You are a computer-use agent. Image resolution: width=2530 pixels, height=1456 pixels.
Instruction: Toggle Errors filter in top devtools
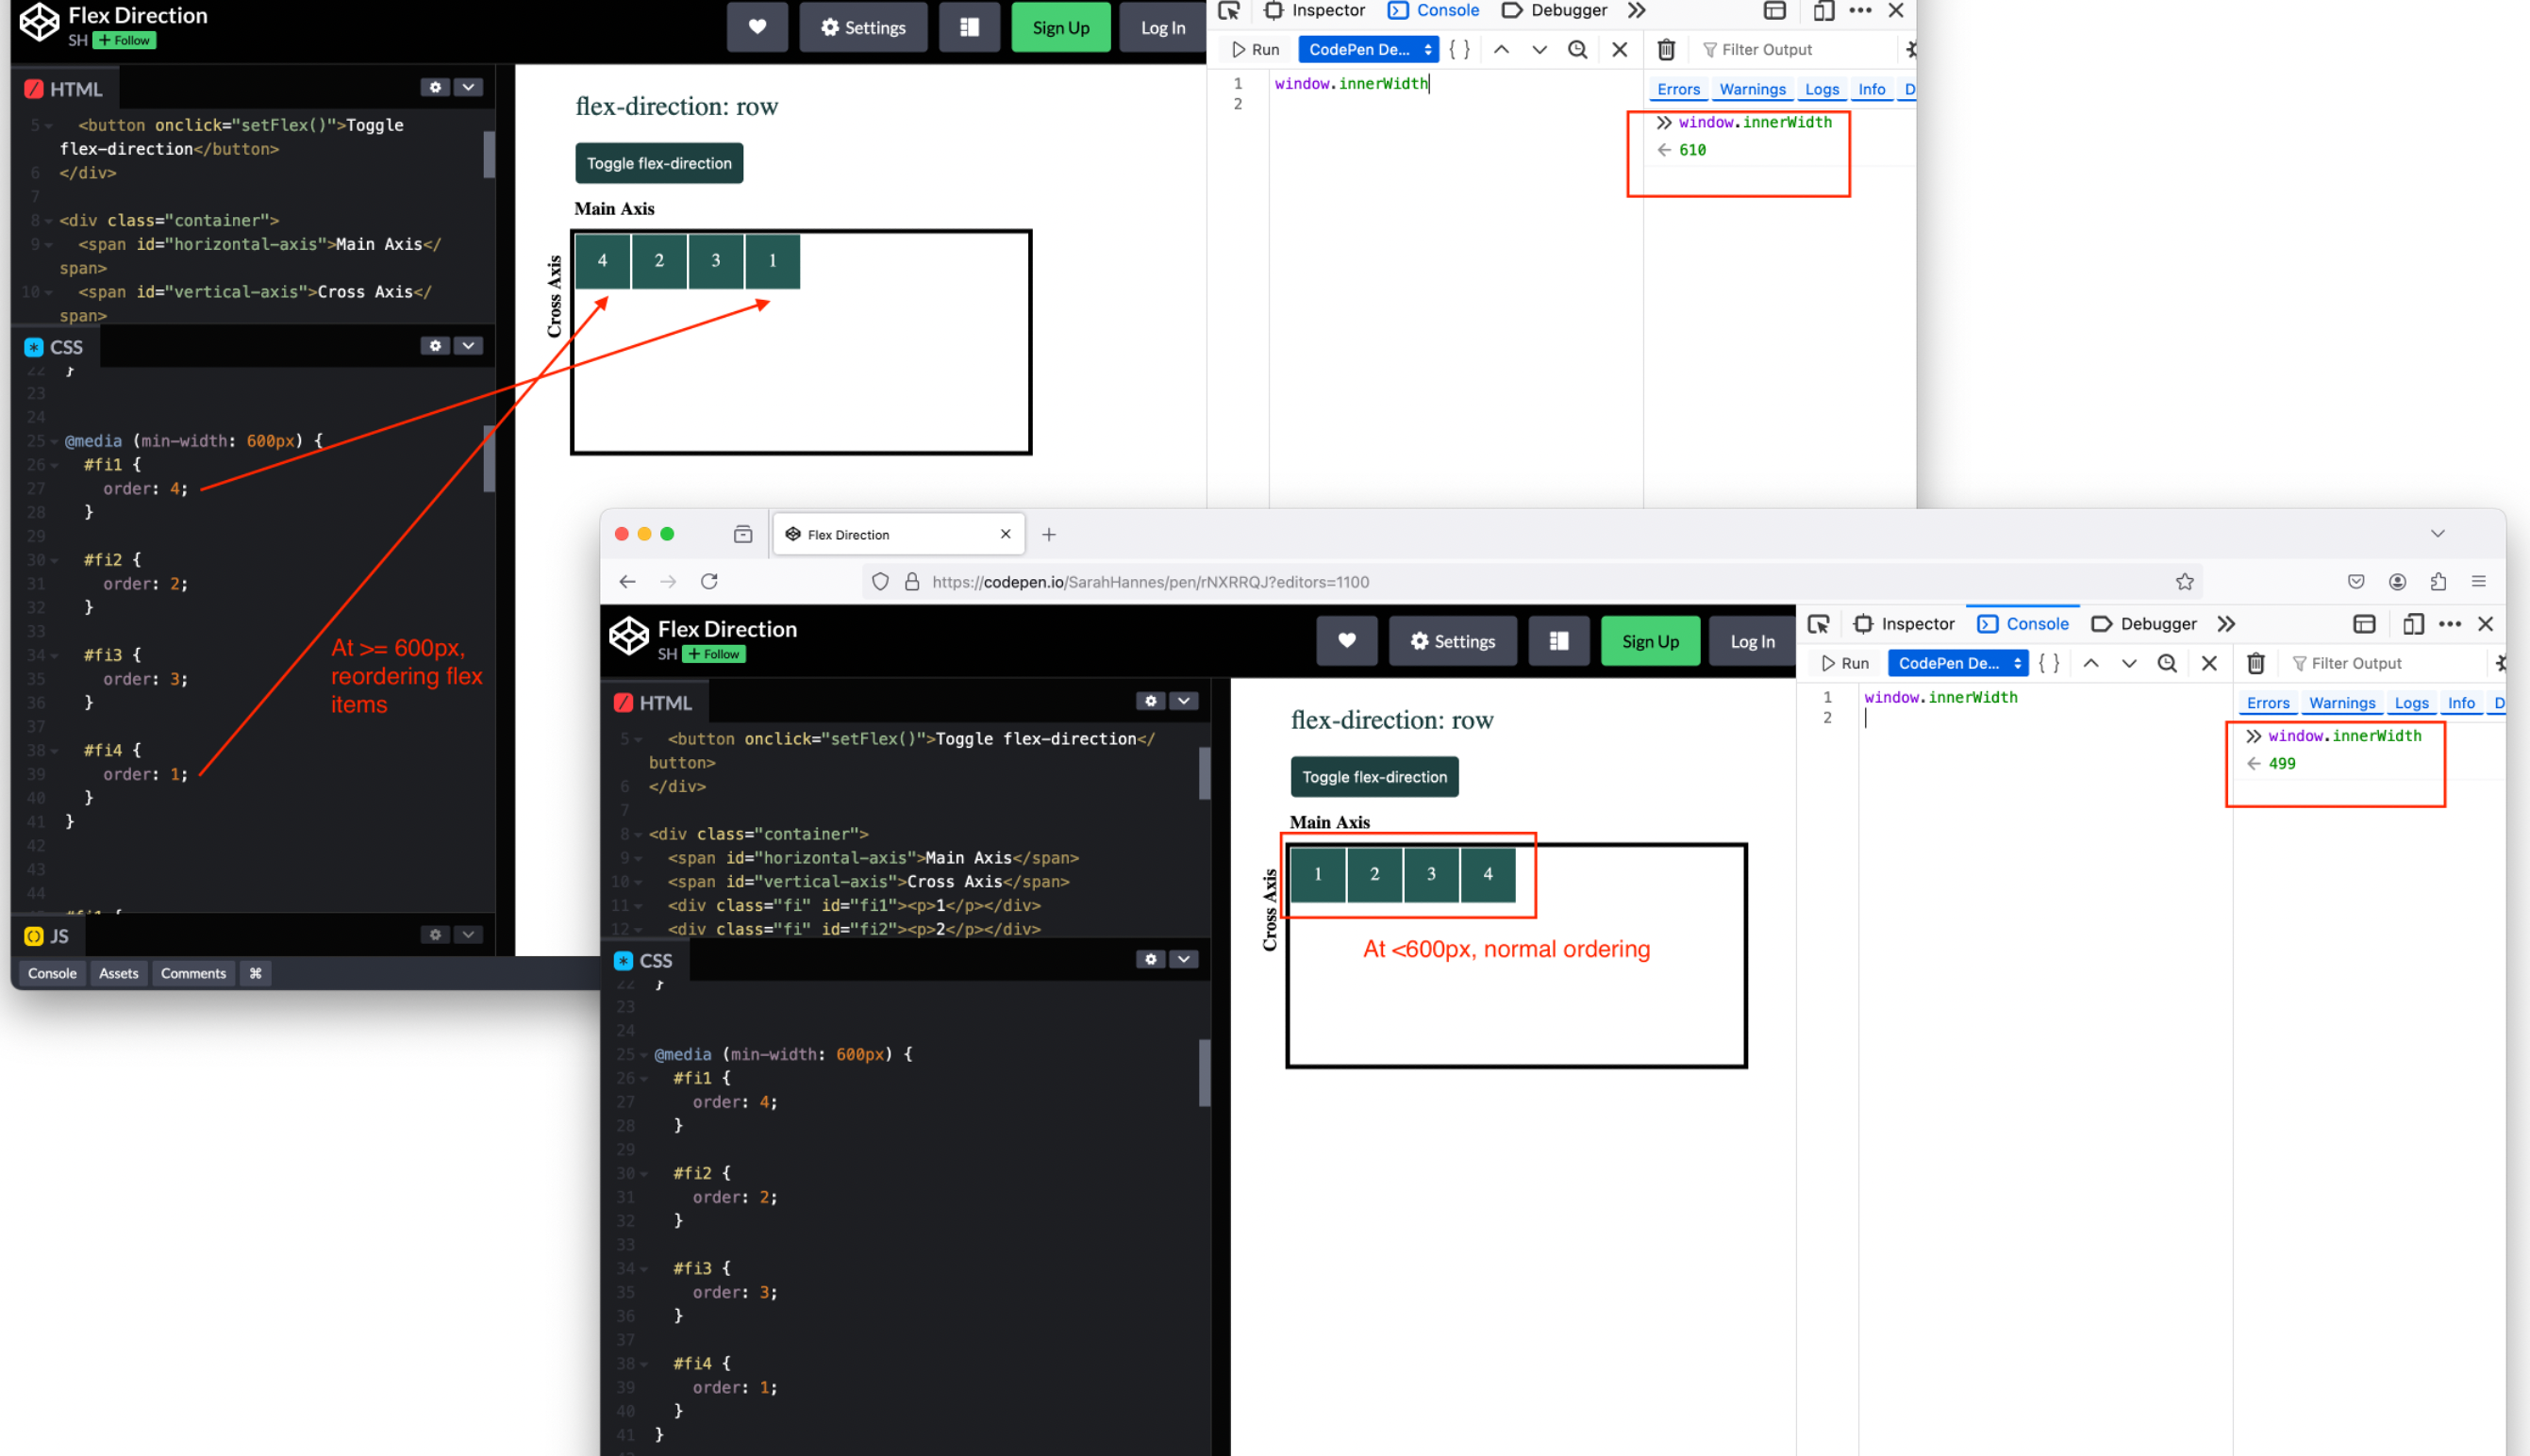click(x=1678, y=89)
